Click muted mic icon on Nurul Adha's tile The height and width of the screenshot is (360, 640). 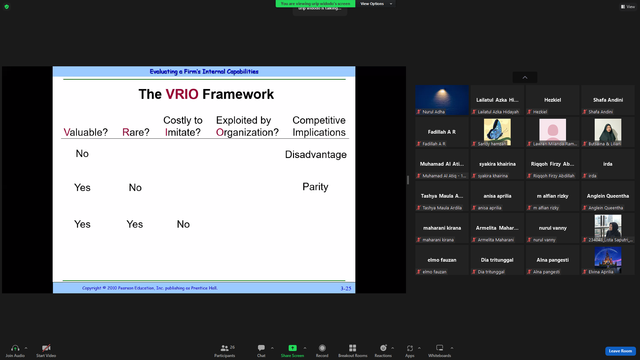click(x=419, y=112)
